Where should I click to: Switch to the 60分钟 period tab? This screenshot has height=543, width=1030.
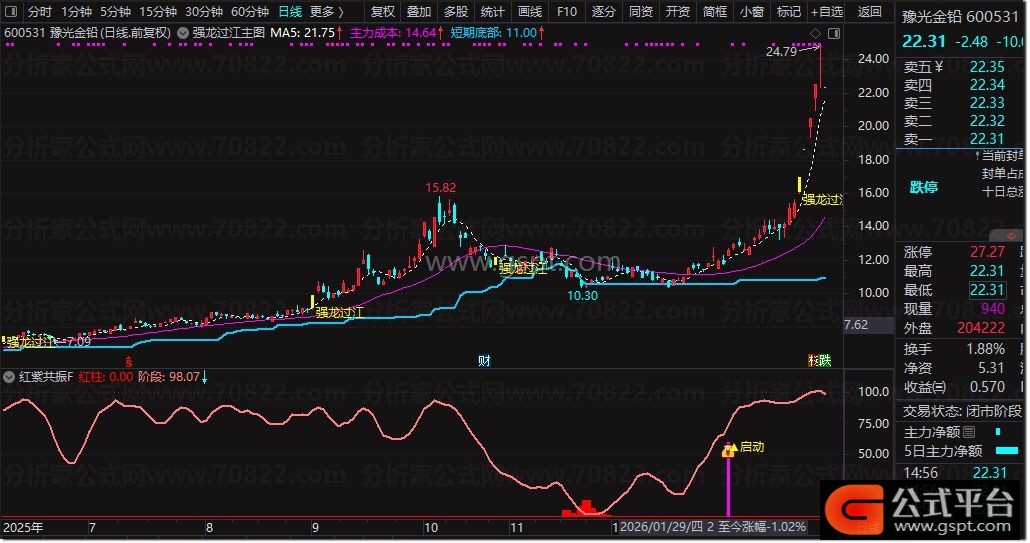point(250,12)
